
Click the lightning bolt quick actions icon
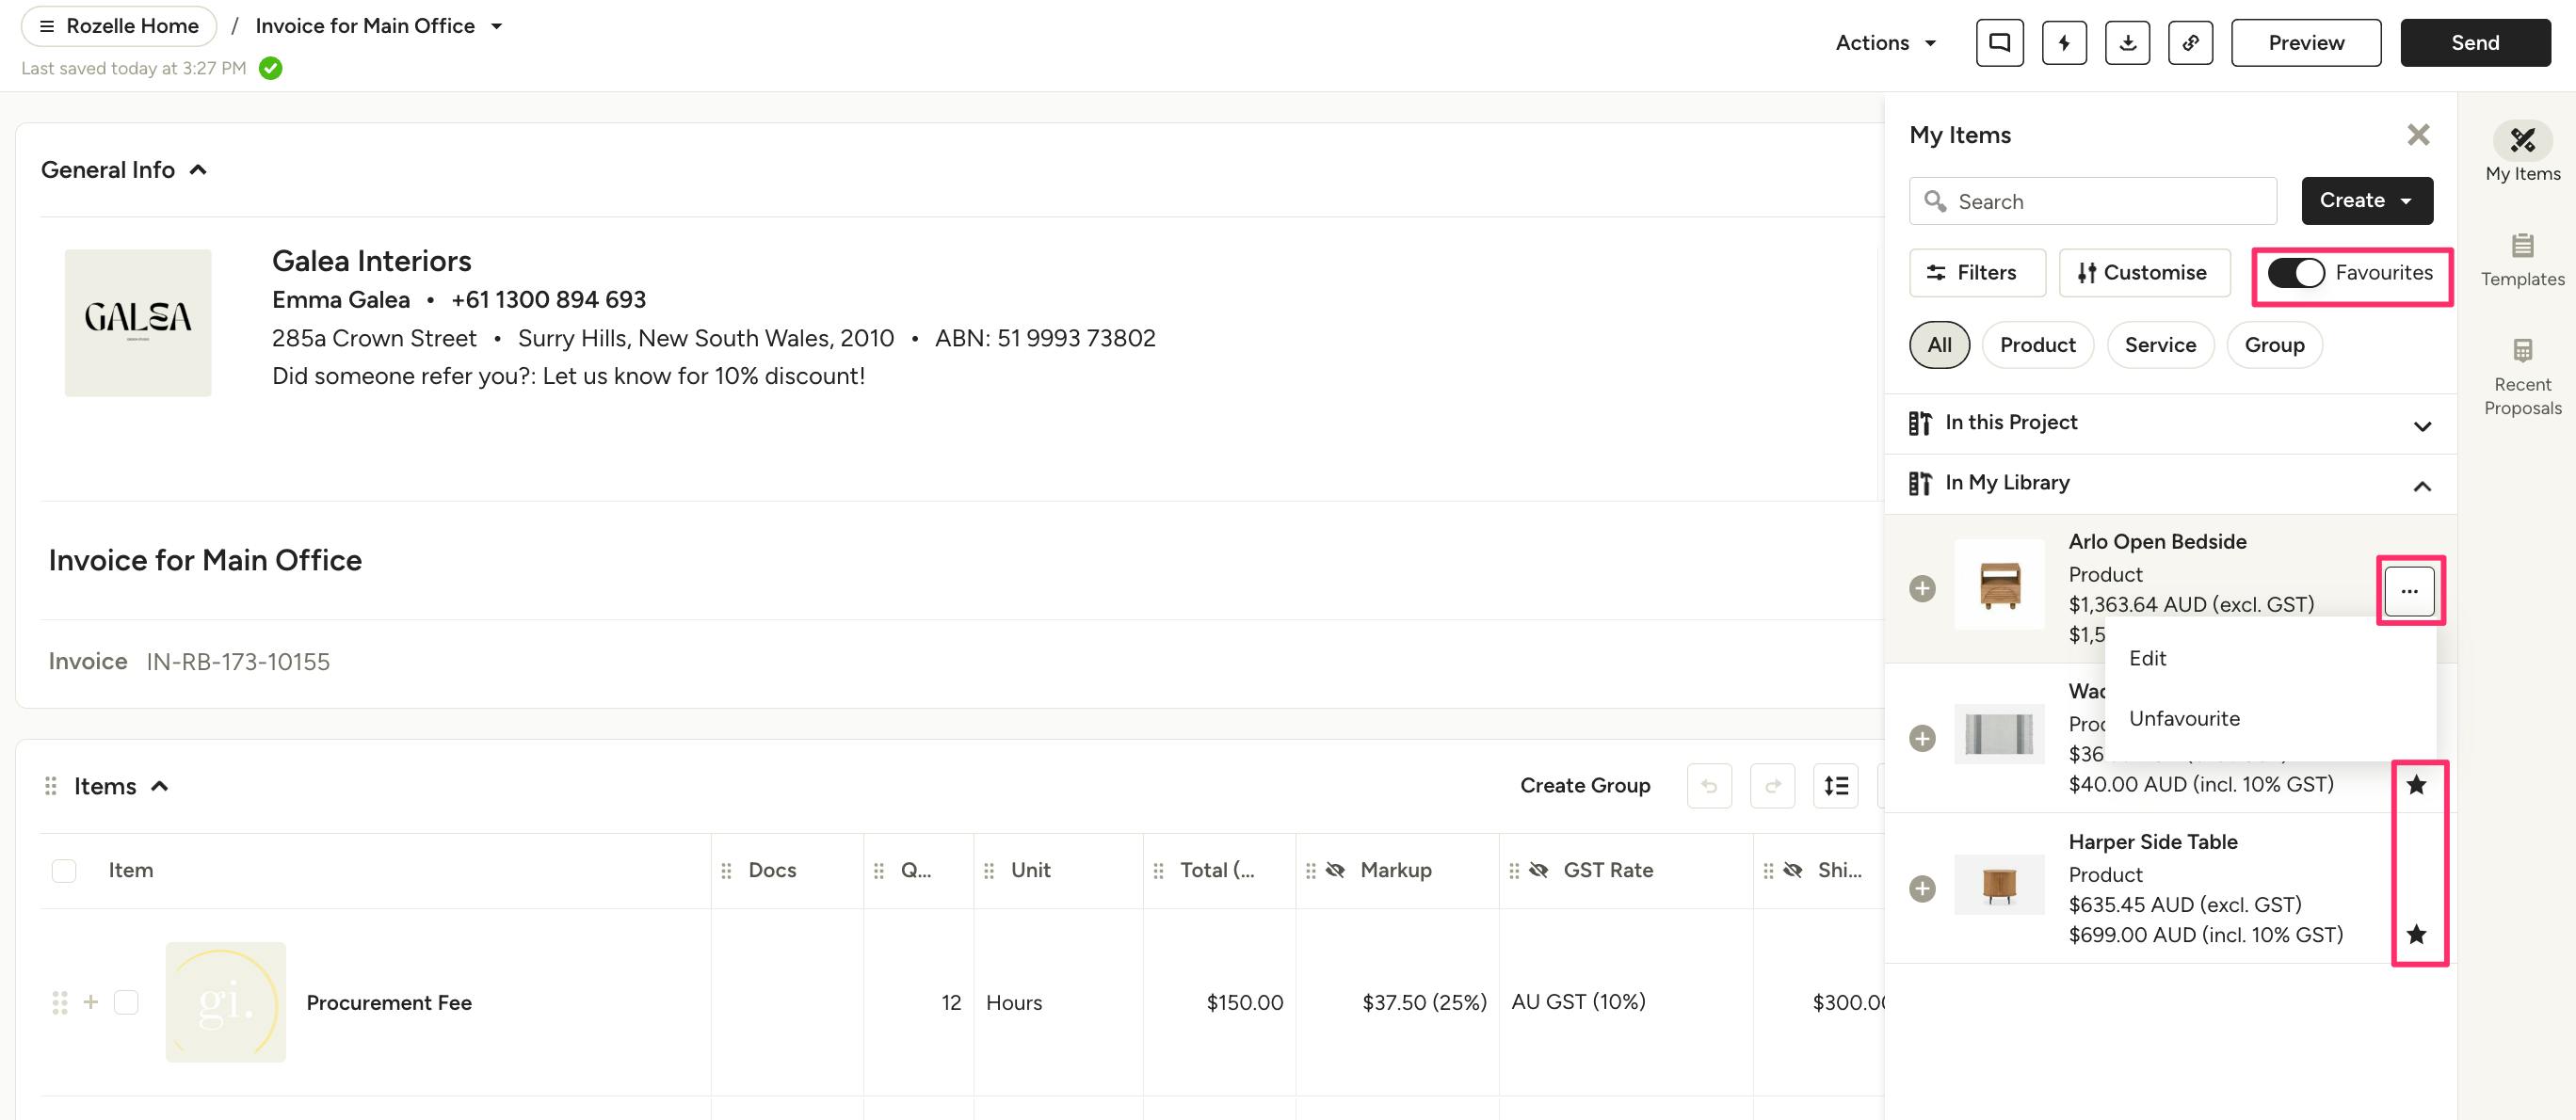2063,43
